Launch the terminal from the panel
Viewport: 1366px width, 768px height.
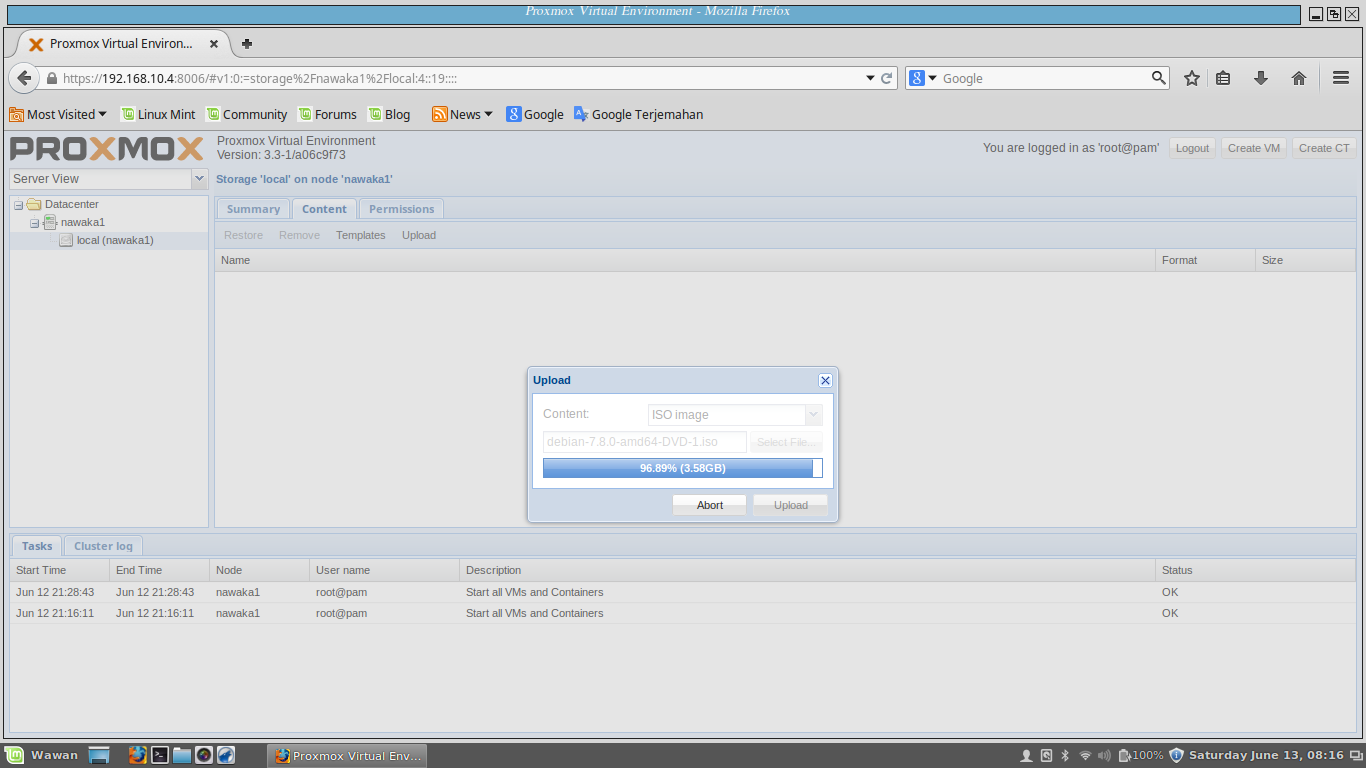coord(160,755)
